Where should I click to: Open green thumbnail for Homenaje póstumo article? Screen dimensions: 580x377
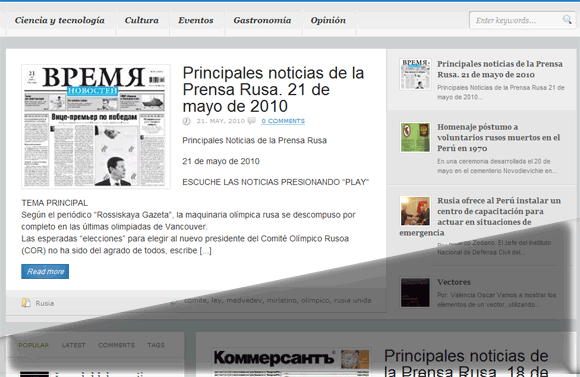[415, 137]
